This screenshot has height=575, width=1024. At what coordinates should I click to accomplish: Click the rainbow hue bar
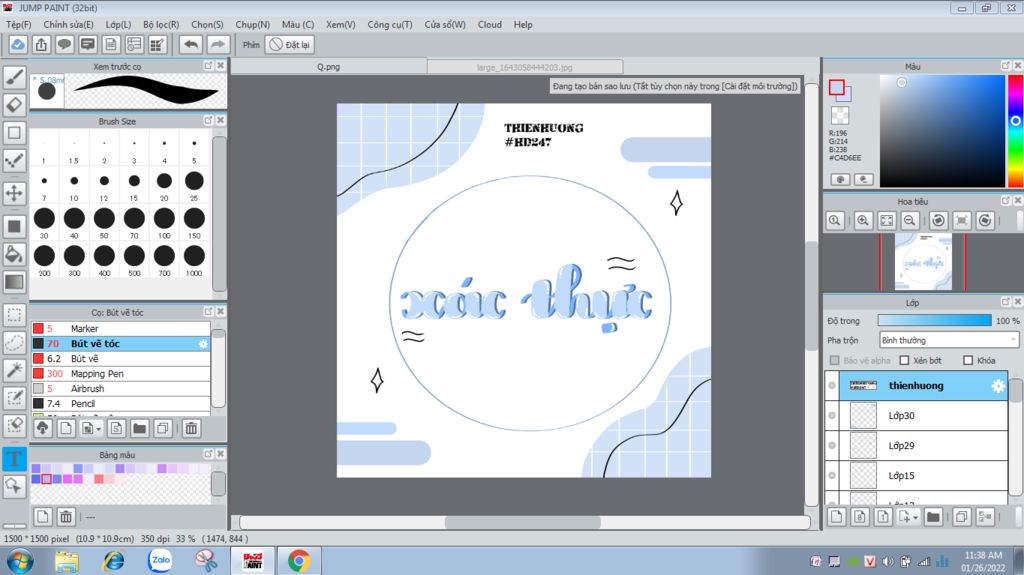1016,131
